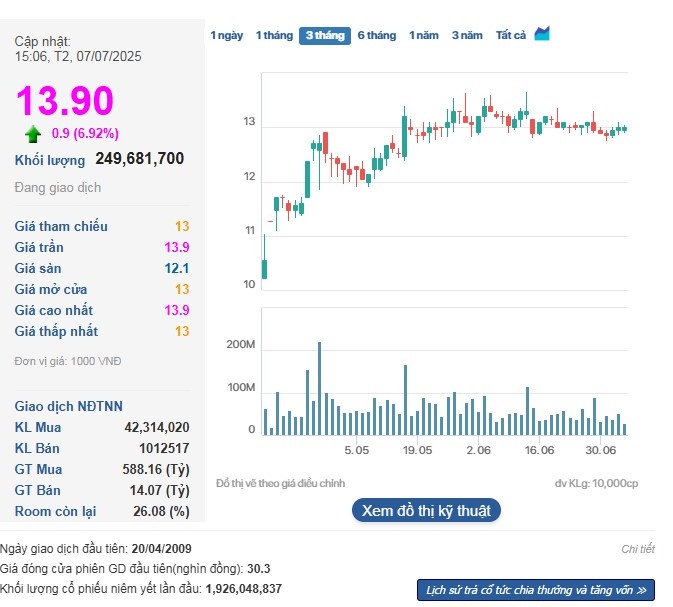Click the Xem đồ thị kỹ thuật button
The height and width of the screenshot is (607, 673).
[x=426, y=510]
